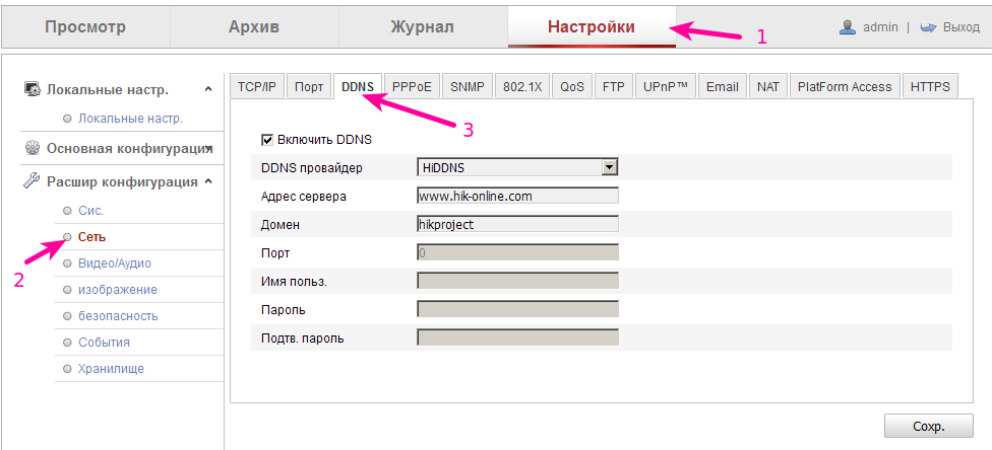Click the Выход logout link
This screenshot has width=992, height=450.
[961, 27]
